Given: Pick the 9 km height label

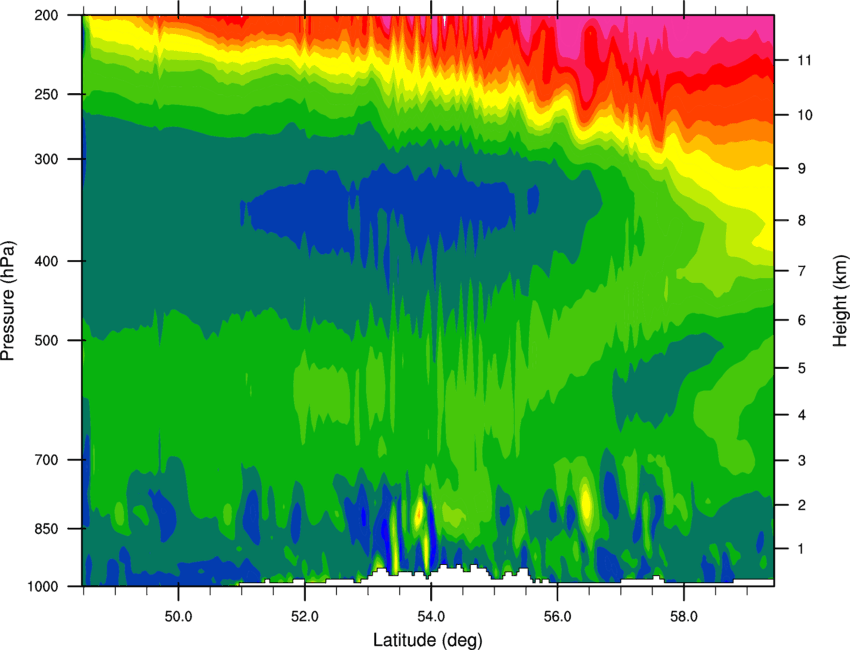Looking at the screenshot, I should click(802, 169).
